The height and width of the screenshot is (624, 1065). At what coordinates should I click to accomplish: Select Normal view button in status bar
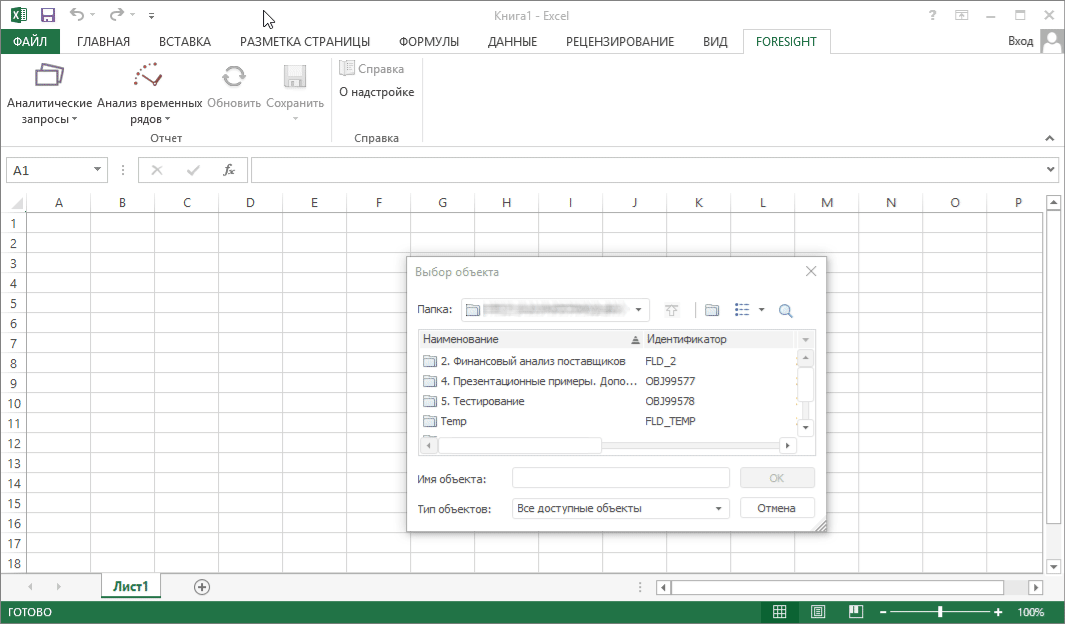click(x=780, y=612)
